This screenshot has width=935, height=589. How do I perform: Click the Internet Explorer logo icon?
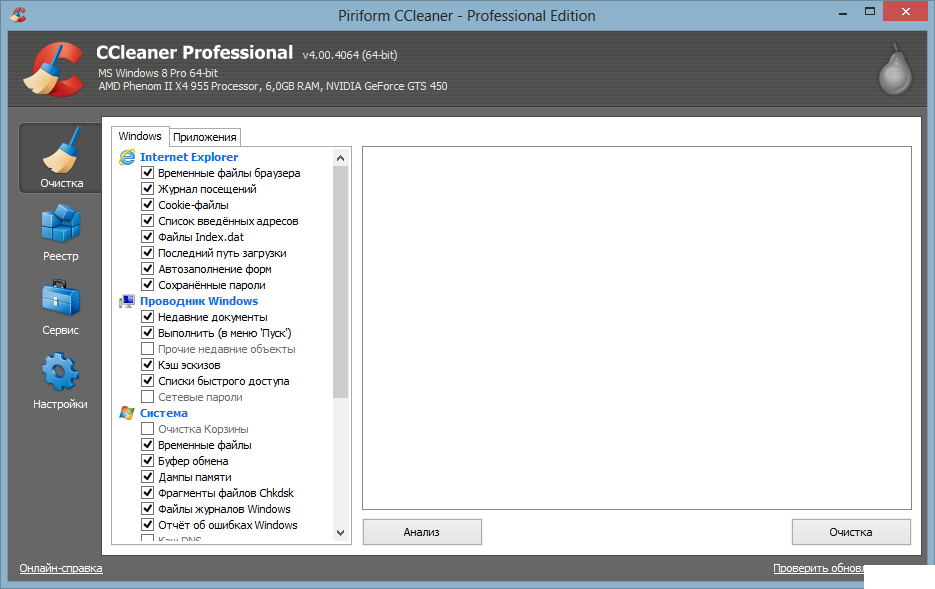(x=127, y=157)
